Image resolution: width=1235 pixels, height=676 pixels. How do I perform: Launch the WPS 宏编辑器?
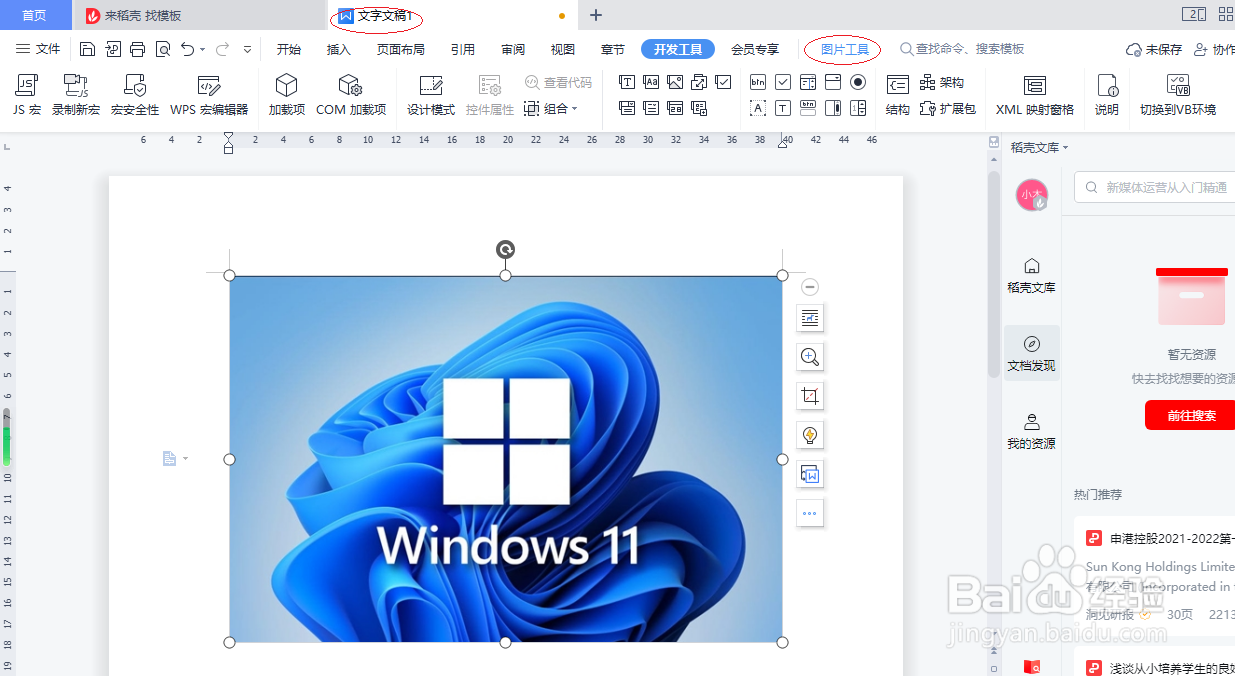[x=209, y=96]
